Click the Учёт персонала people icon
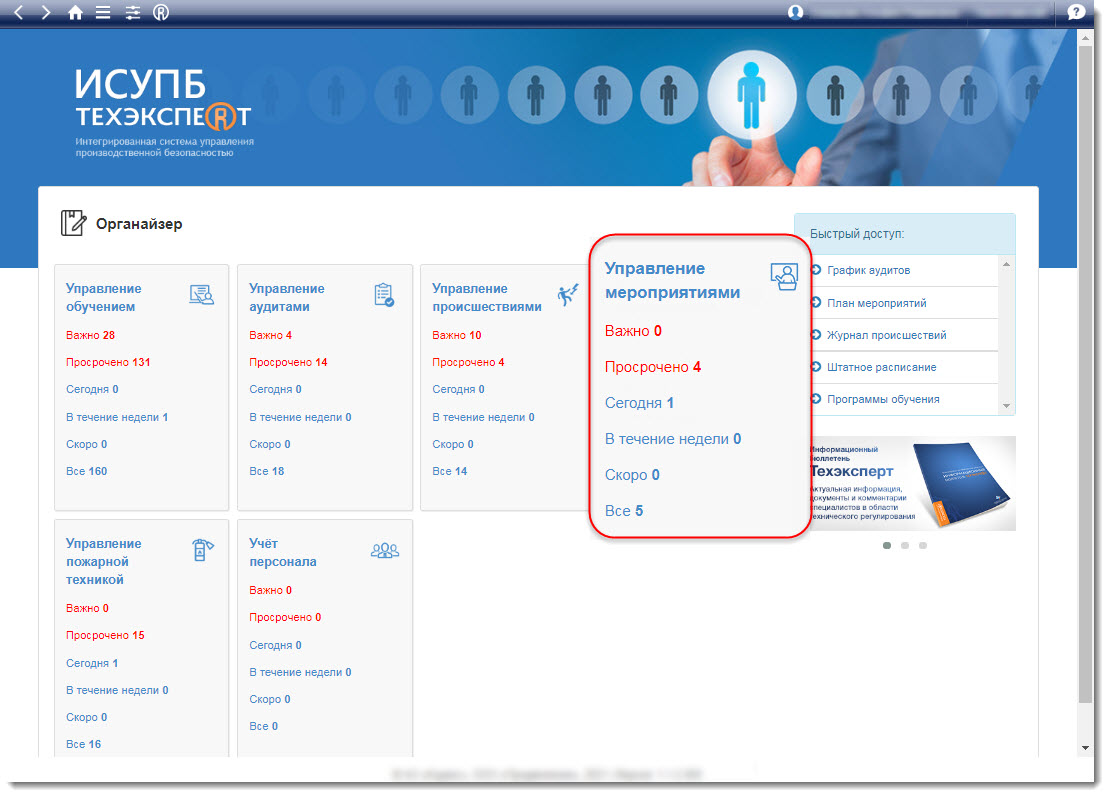The width and height of the screenshot is (1109, 797). (x=384, y=551)
